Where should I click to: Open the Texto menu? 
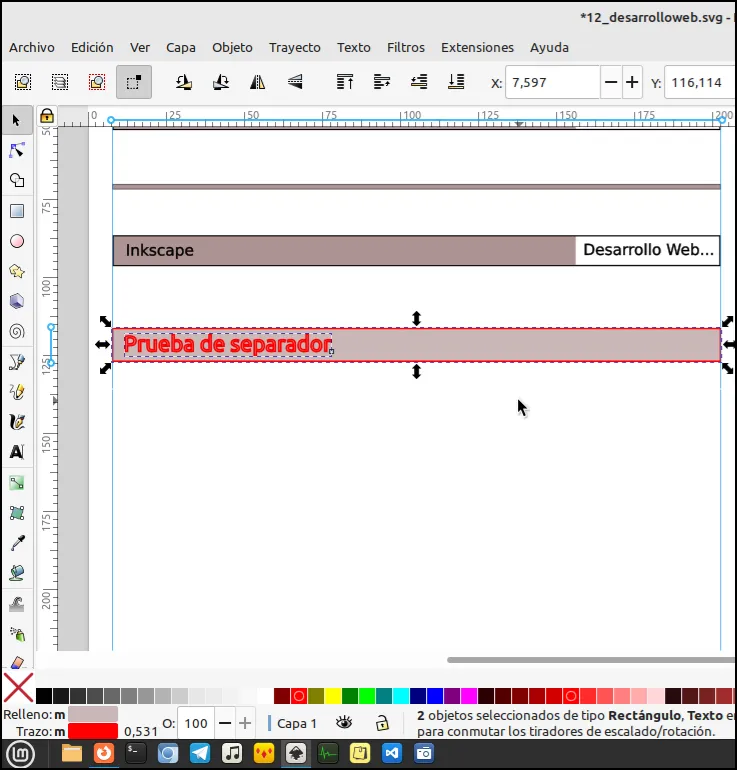click(x=354, y=48)
